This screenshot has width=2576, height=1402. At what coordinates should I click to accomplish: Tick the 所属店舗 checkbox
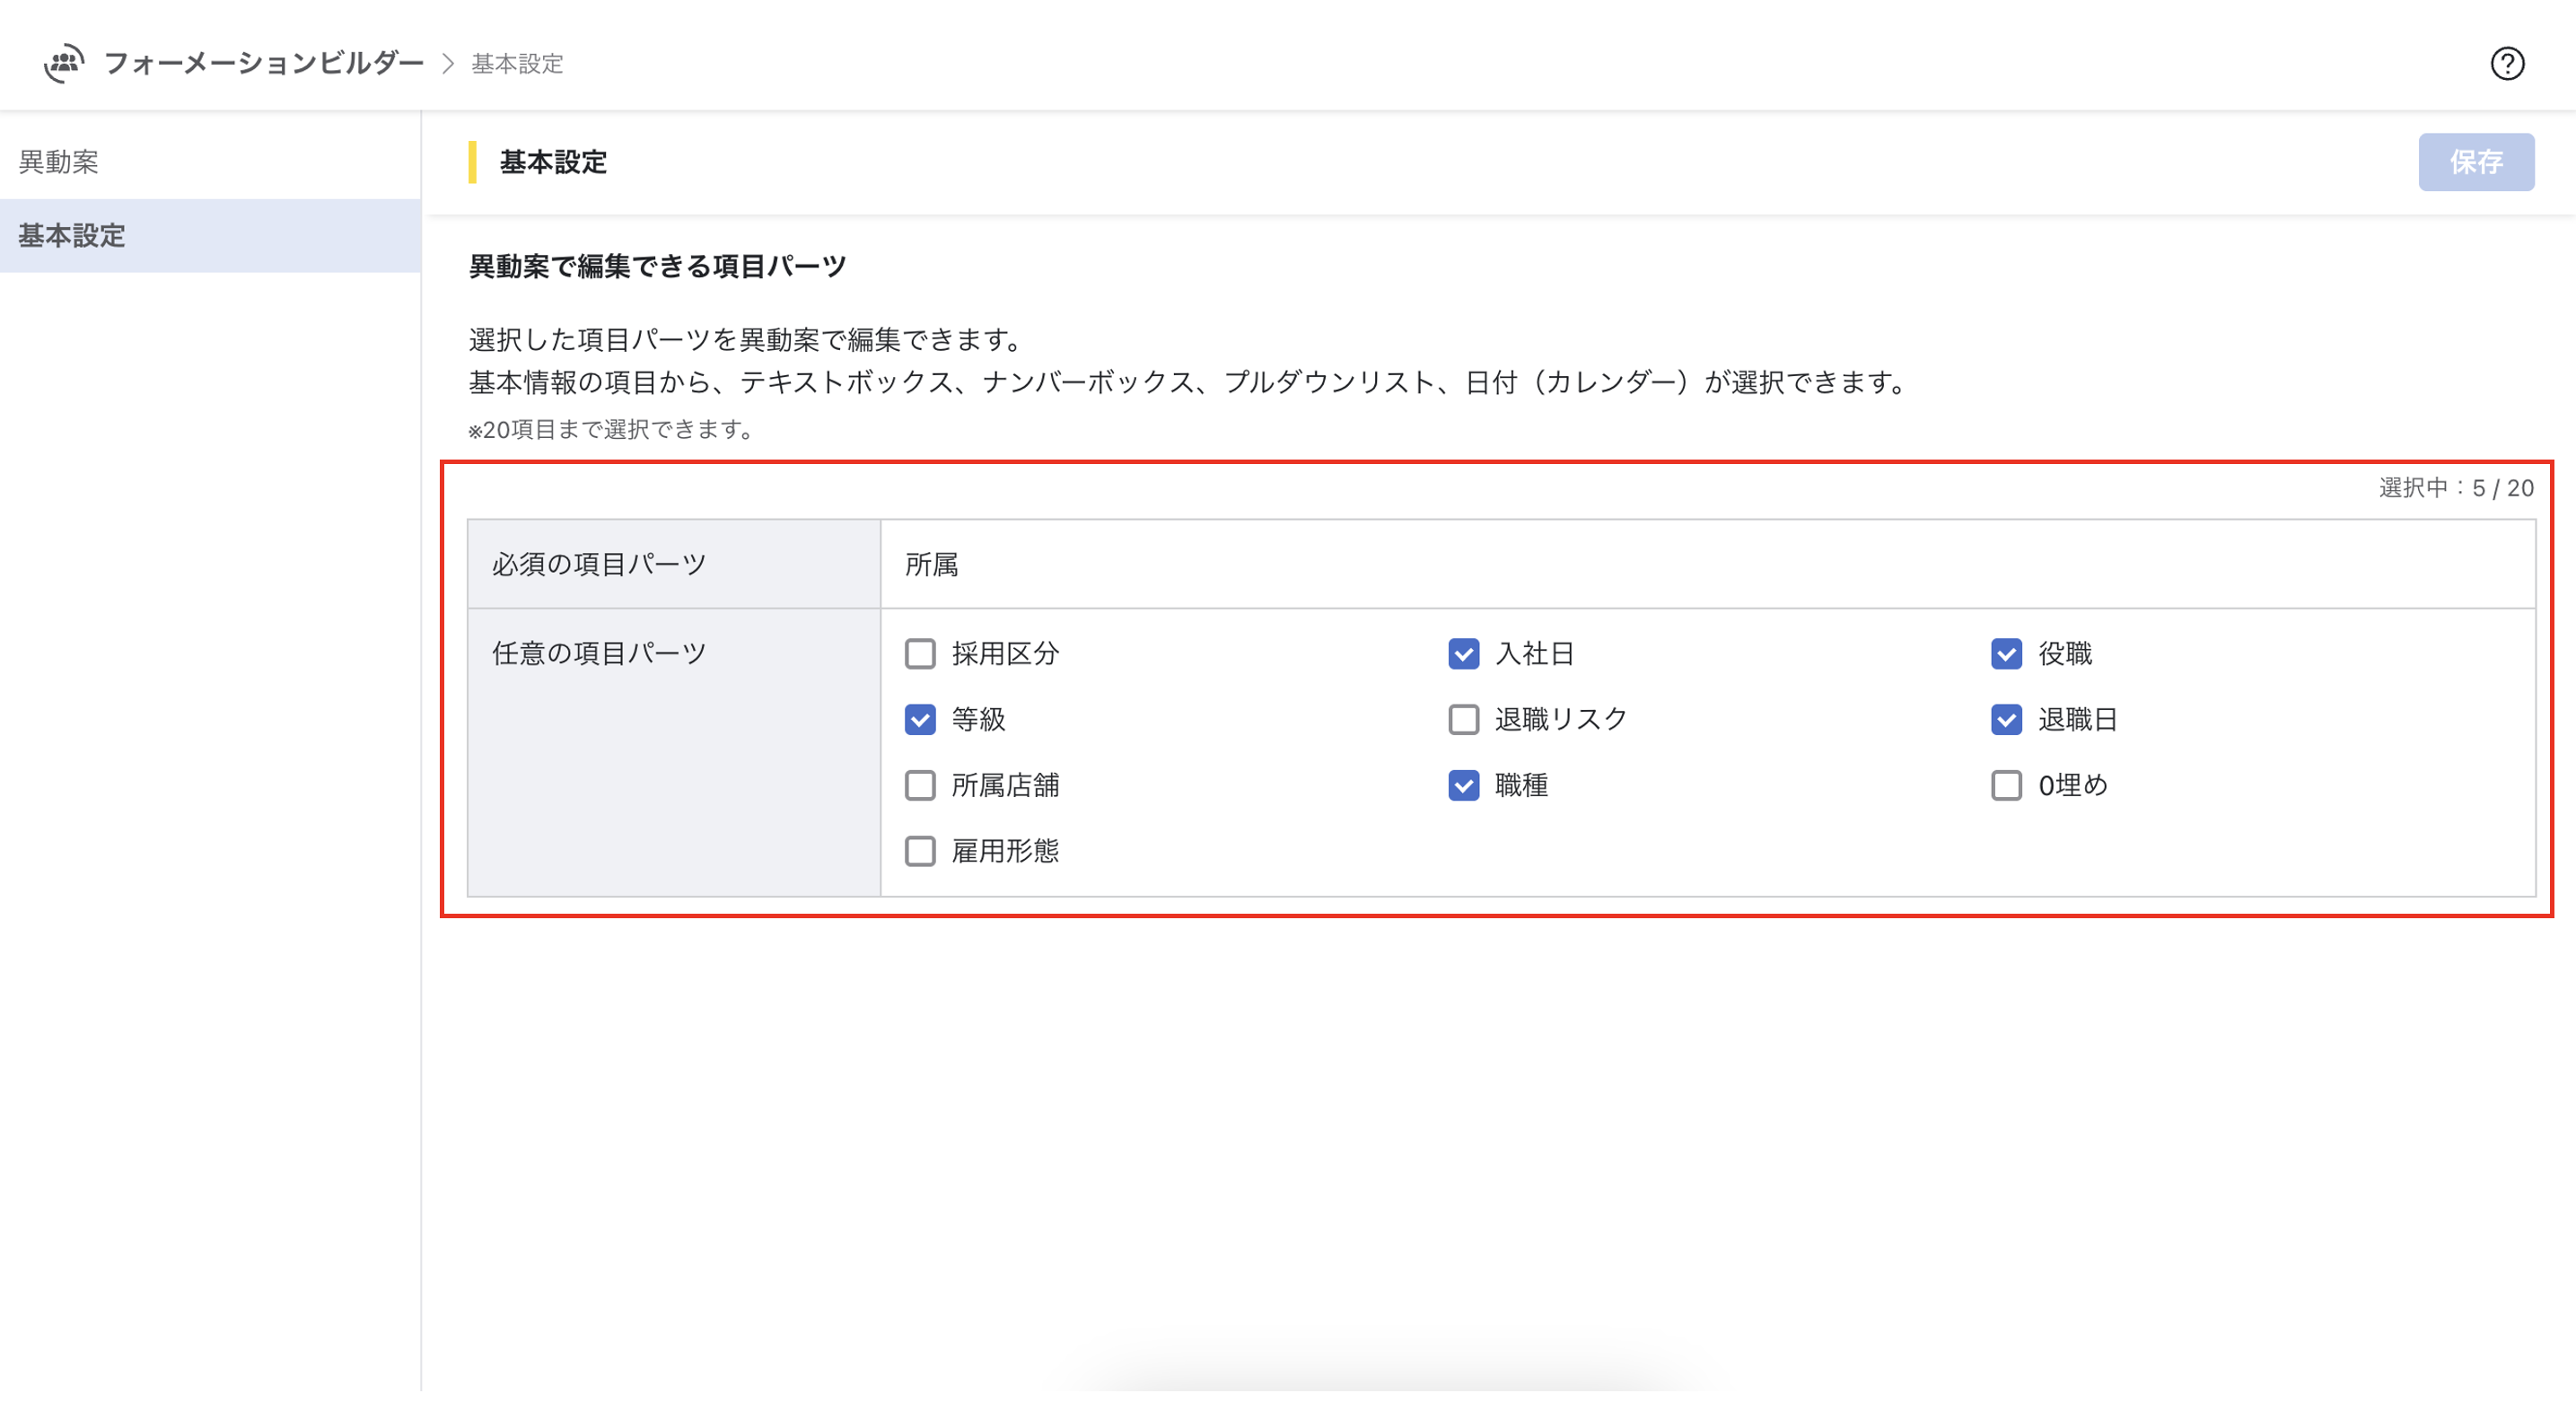[x=919, y=786]
